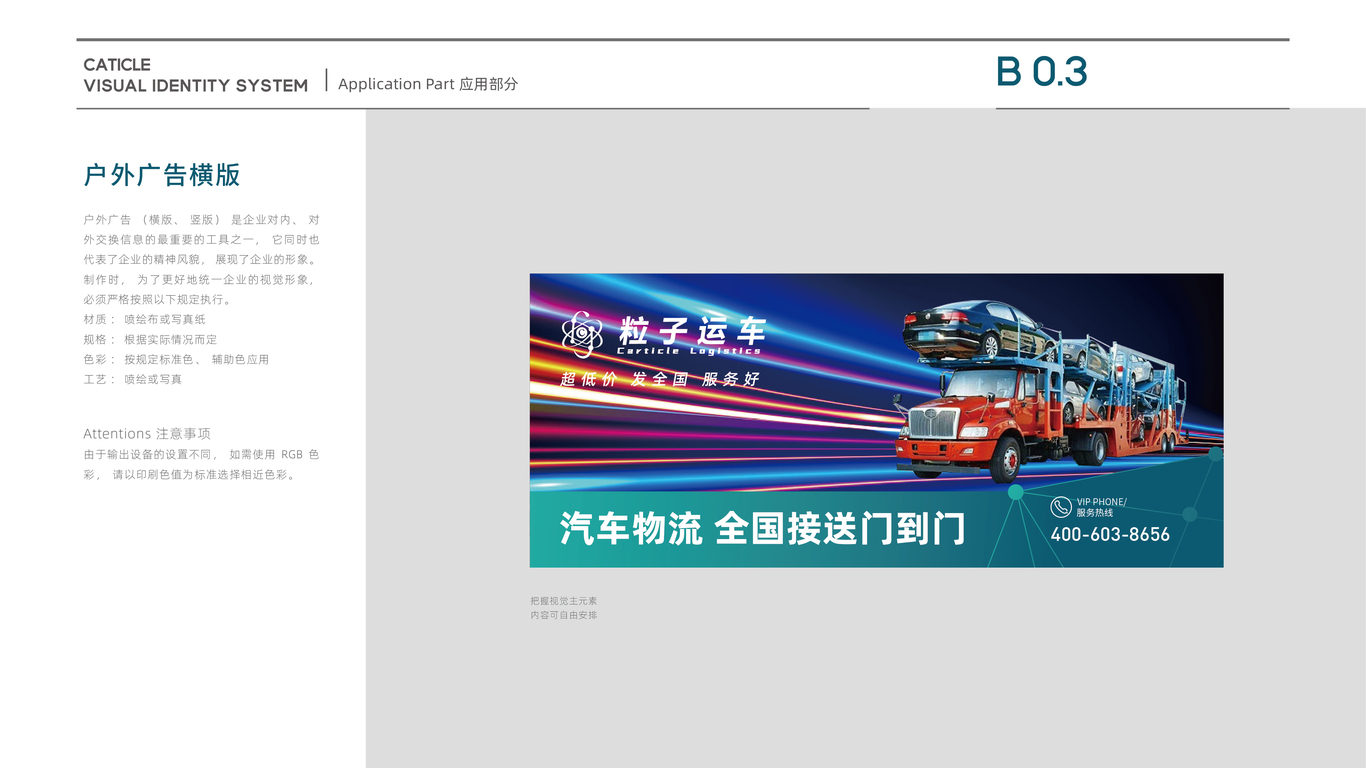Image resolution: width=1366 pixels, height=768 pixels.
Task: Click the phone number "400-603-8656"
Action: tap(1110, 534)
